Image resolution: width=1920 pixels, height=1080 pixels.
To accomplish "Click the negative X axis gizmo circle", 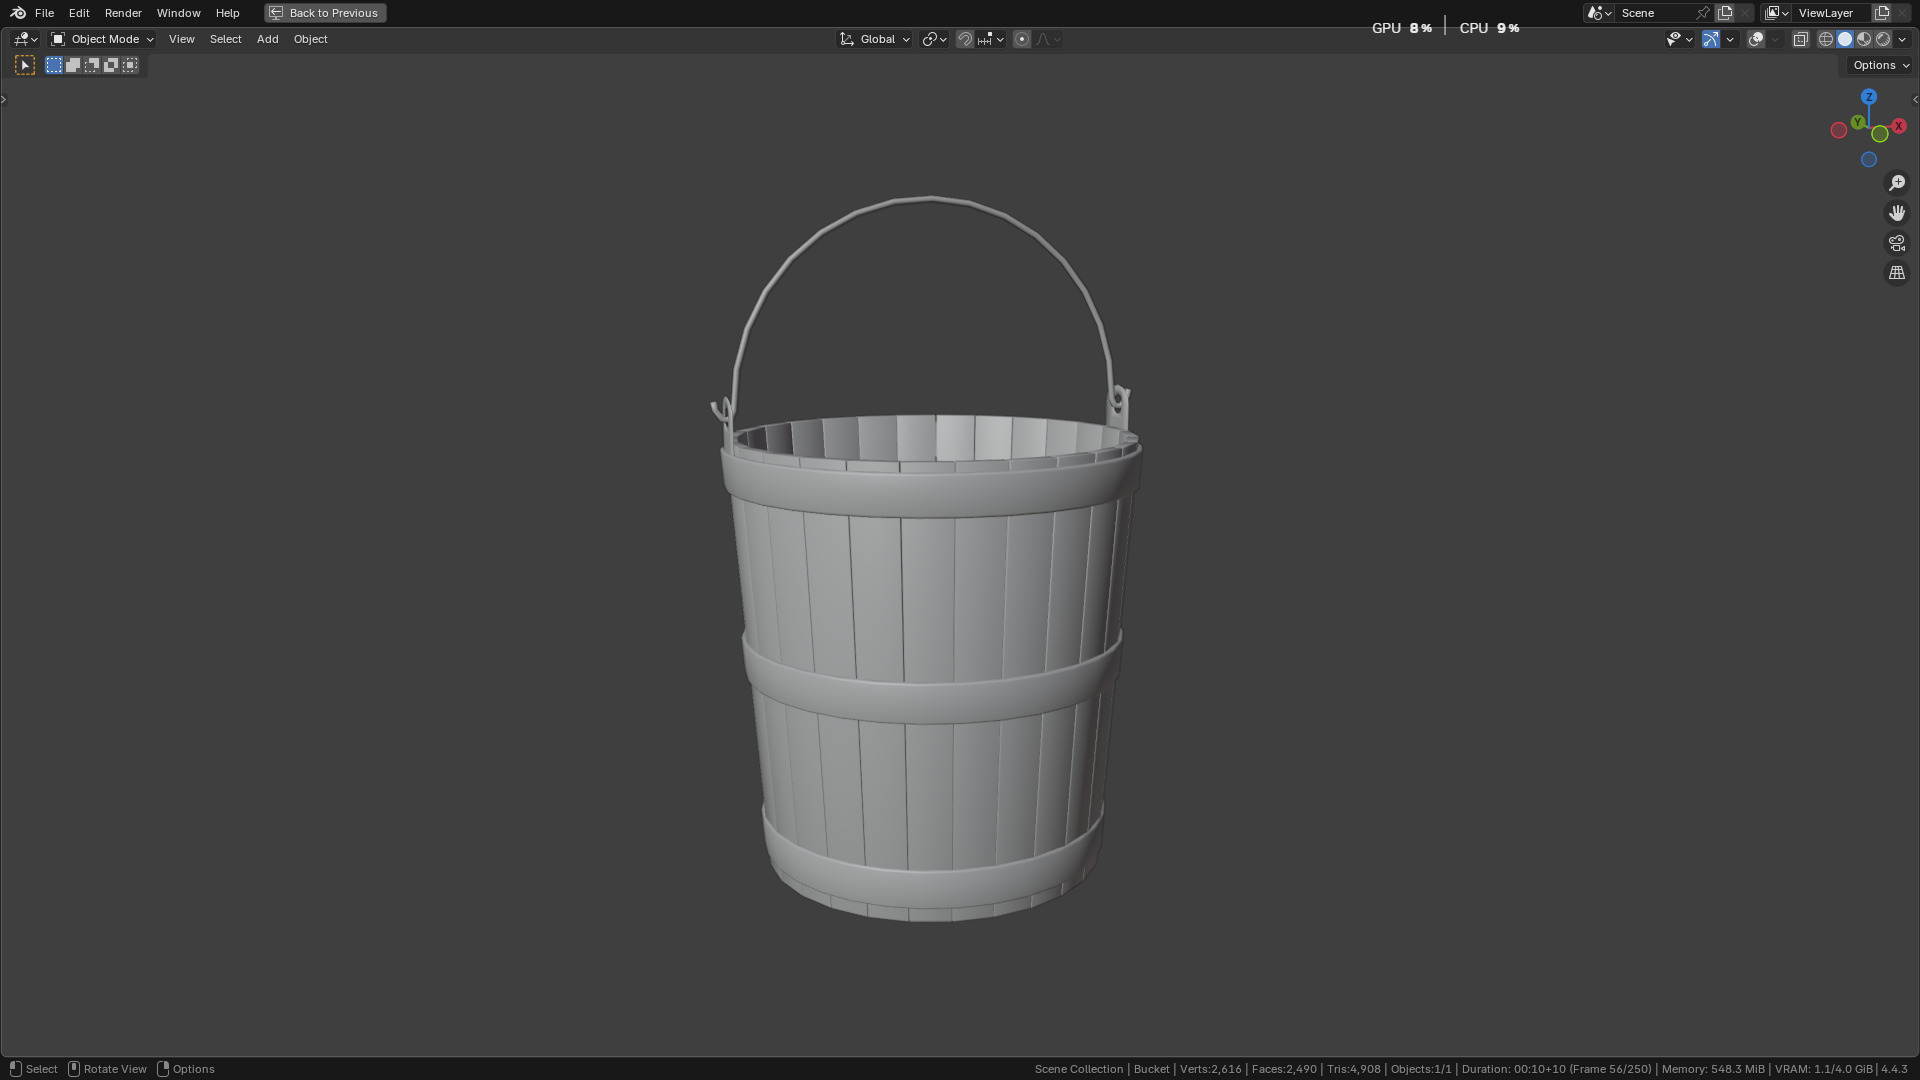I will point(1838,130).
